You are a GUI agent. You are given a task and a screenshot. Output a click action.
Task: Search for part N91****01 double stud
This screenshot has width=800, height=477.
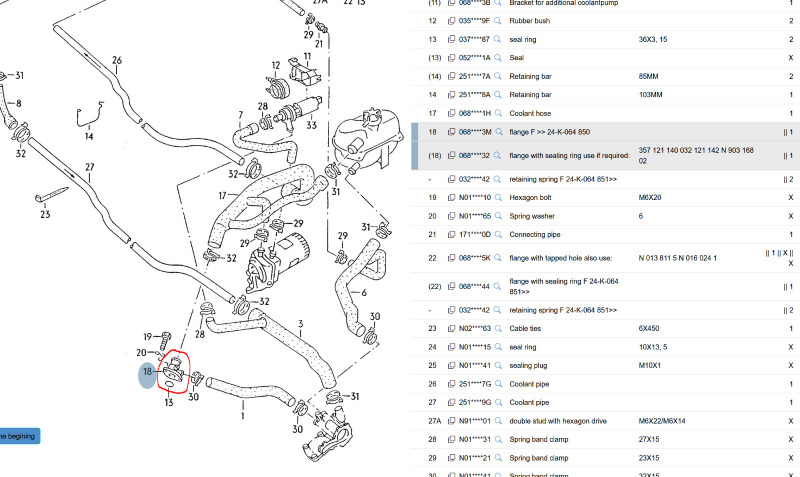[497, 421]
